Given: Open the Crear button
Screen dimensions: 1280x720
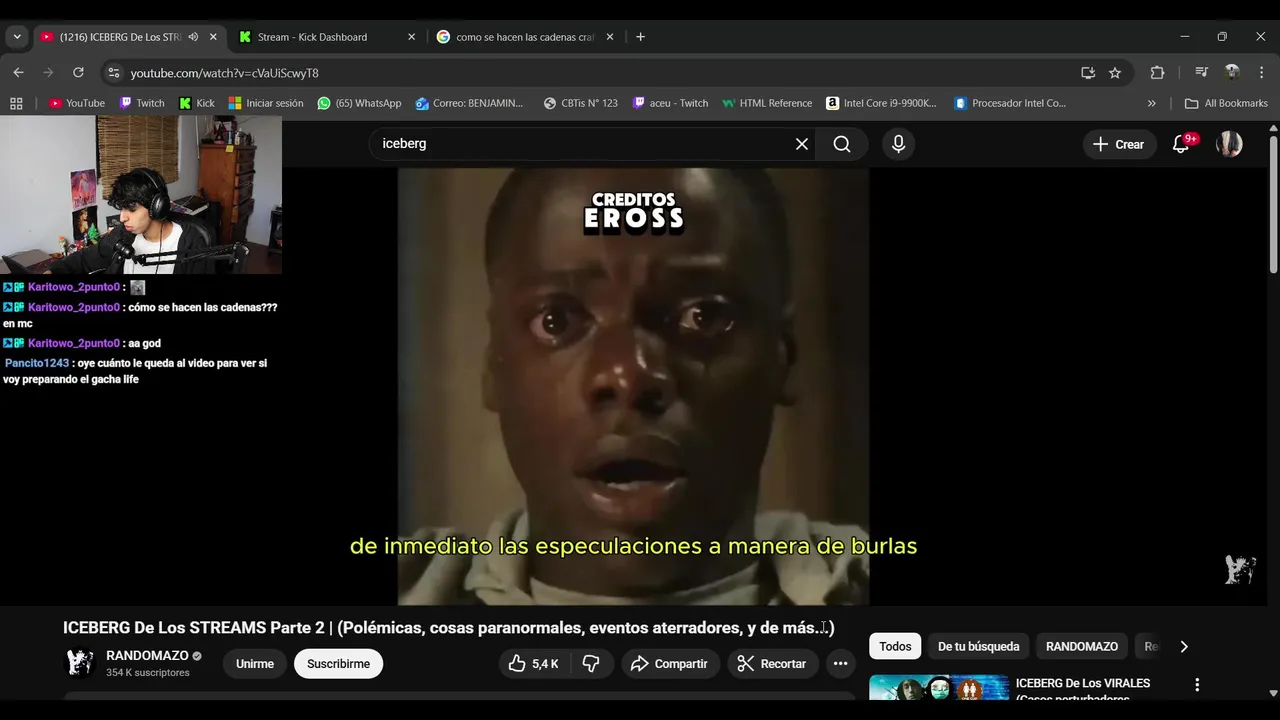Looking at the screenshot, I should [x=1119, y=144].
